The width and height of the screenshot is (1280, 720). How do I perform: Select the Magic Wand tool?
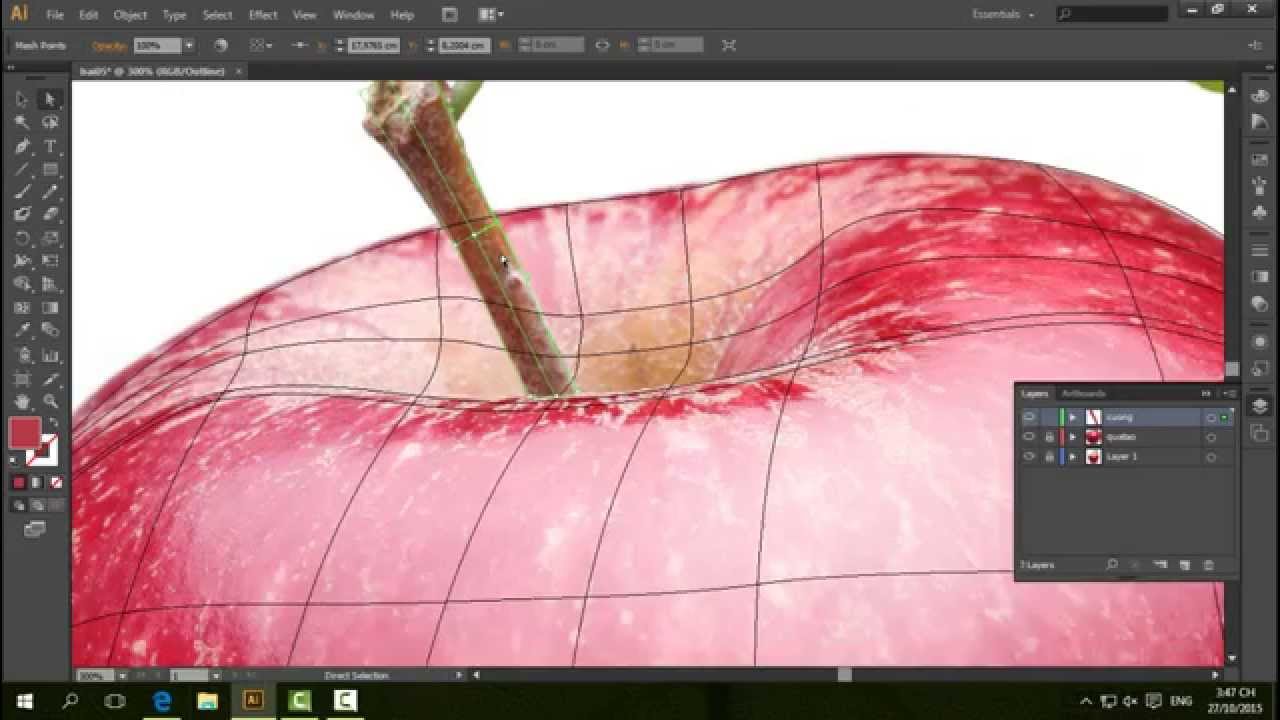coord(22,122)
